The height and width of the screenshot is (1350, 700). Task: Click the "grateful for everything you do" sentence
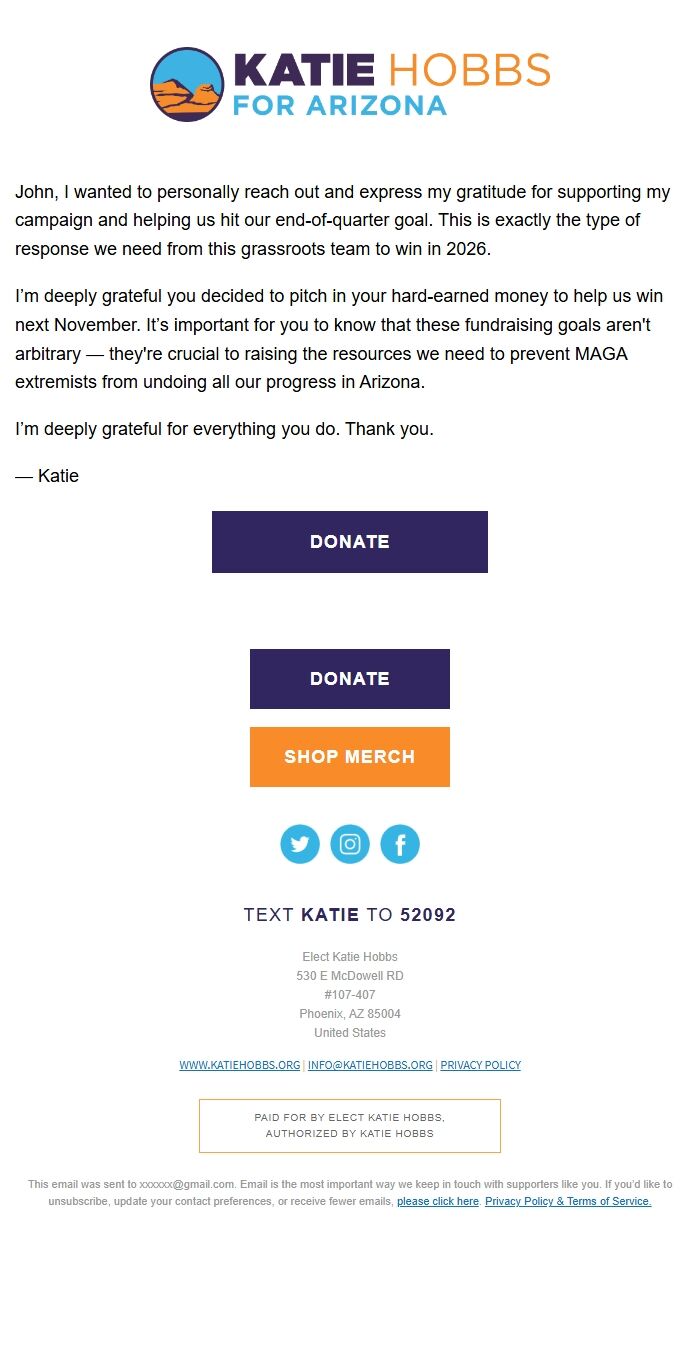pyautogui.click(x=225, y=429)
